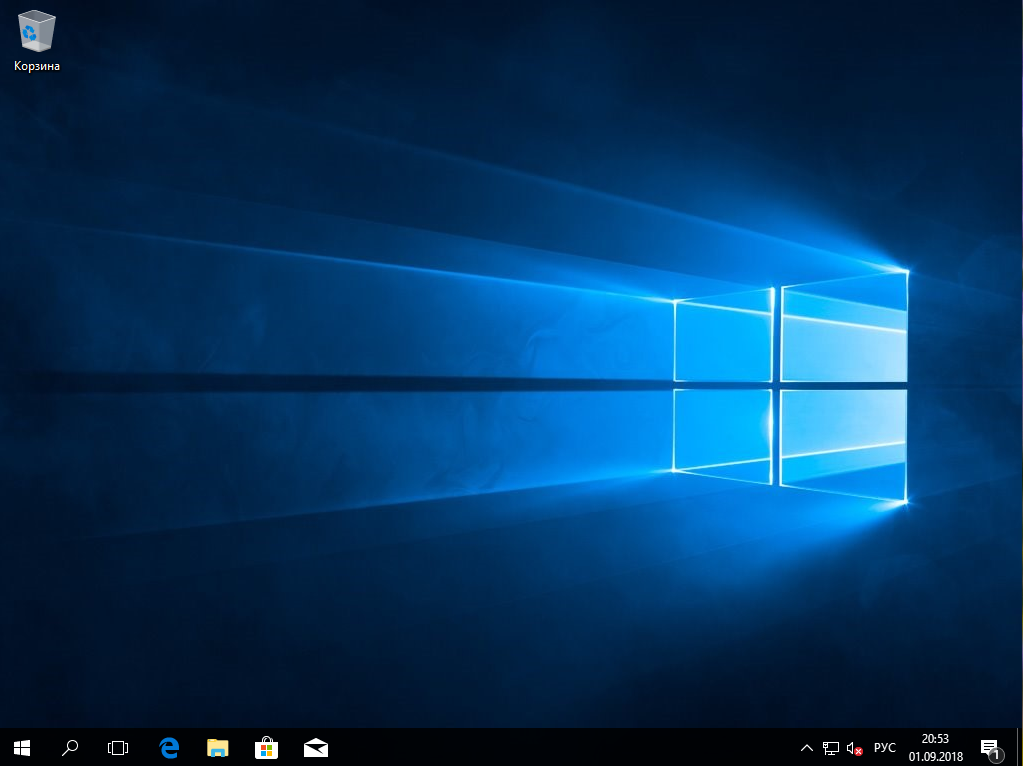Launch Microsoft Edge from the taskbar

pos(169,747)
